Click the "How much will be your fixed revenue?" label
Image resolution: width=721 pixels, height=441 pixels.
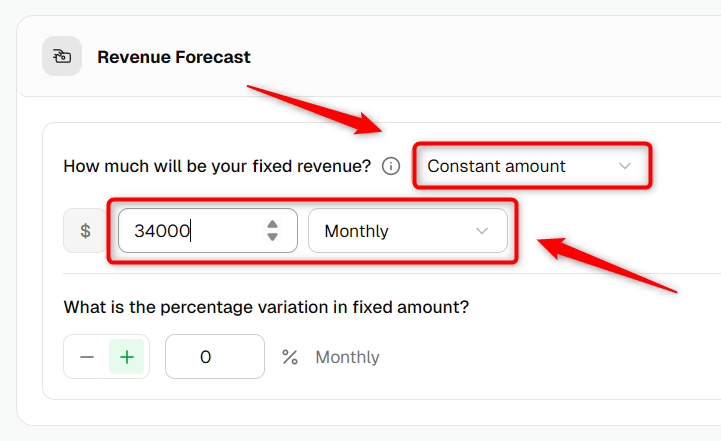pyautogui.click(x=217, y=166)
